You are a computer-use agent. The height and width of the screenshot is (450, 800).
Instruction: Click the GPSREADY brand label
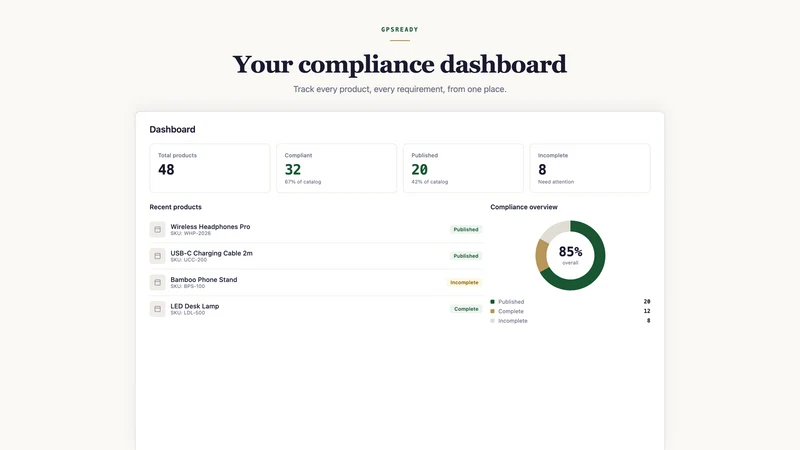399,30
